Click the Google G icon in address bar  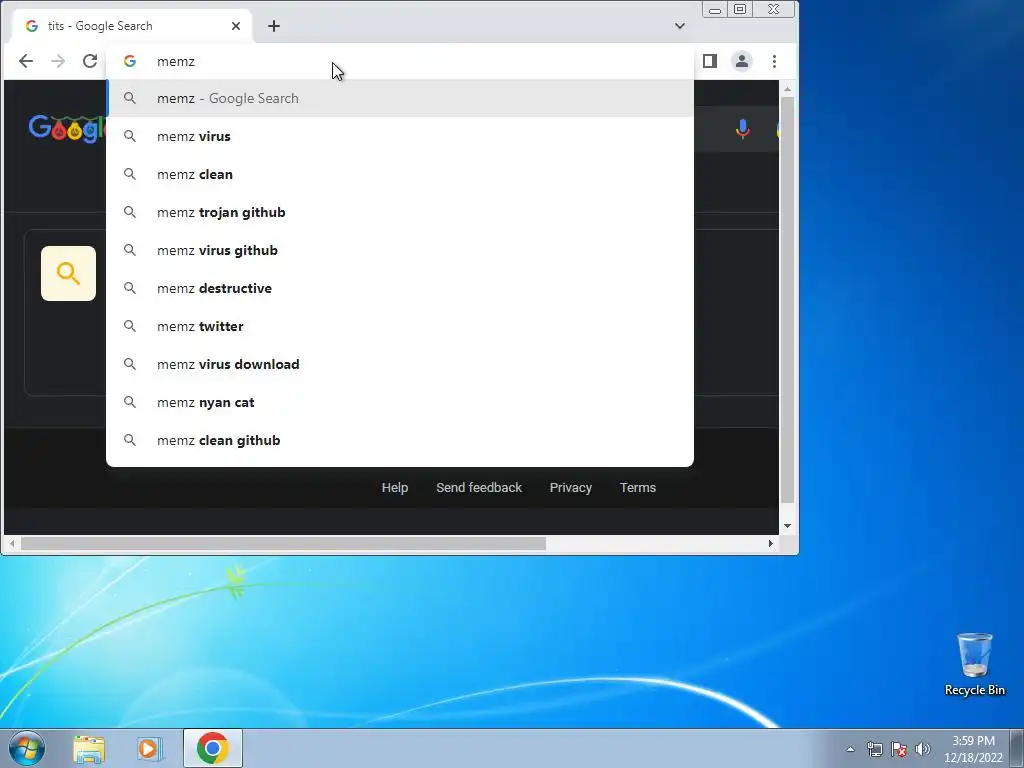(130, 61)
